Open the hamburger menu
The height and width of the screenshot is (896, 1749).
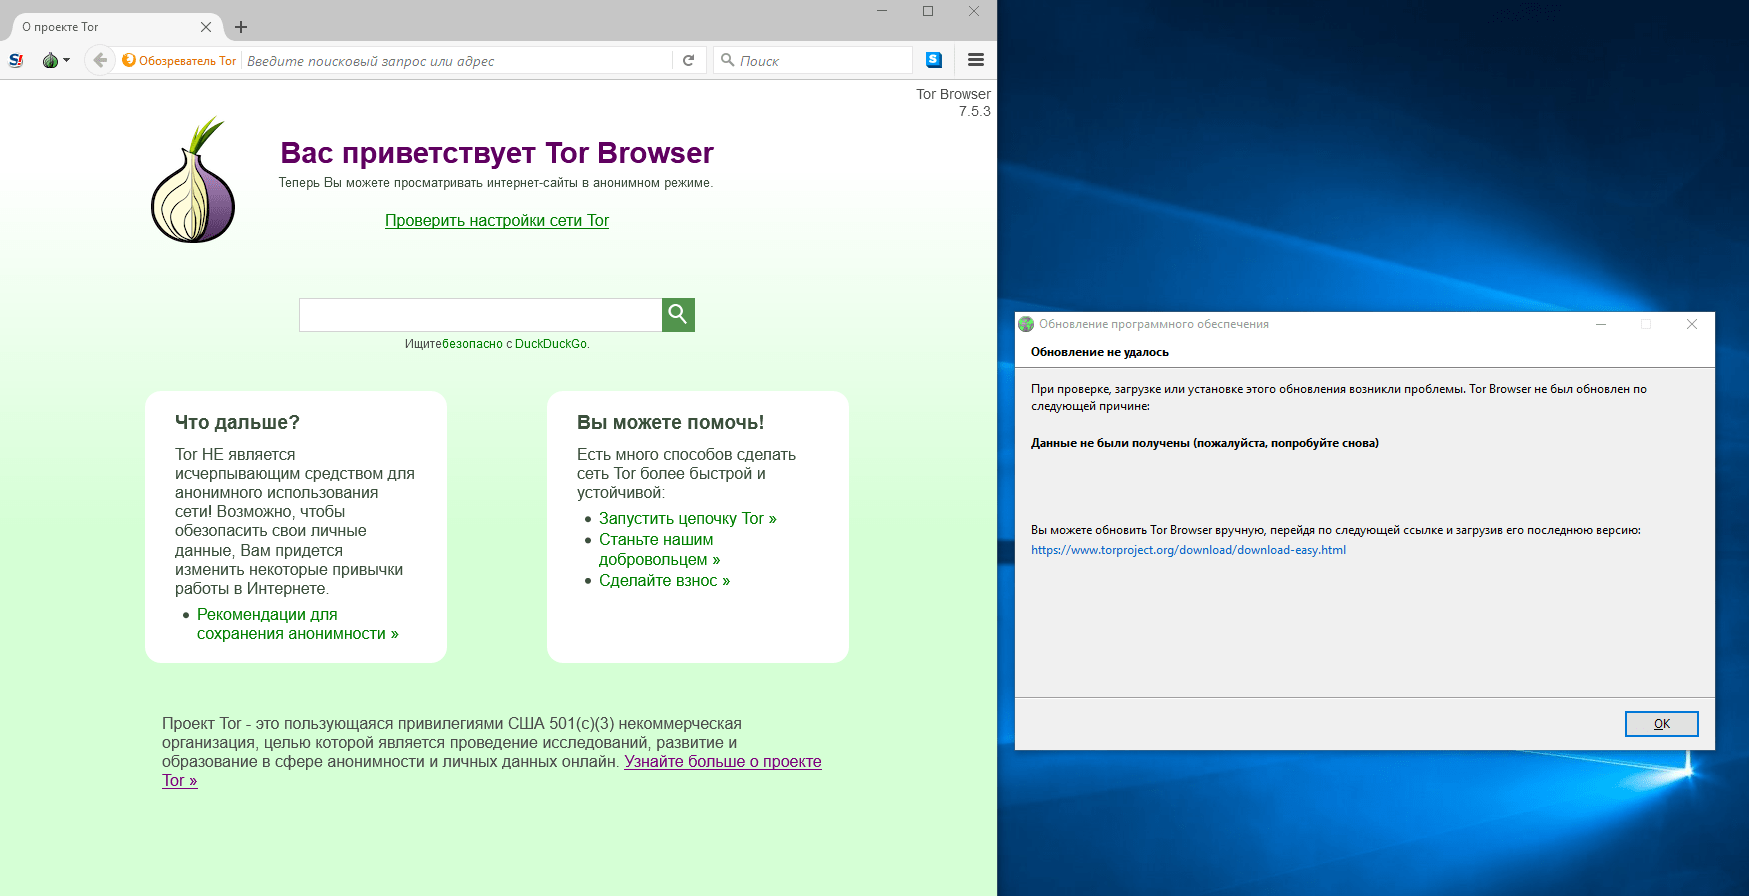(976, 60)
